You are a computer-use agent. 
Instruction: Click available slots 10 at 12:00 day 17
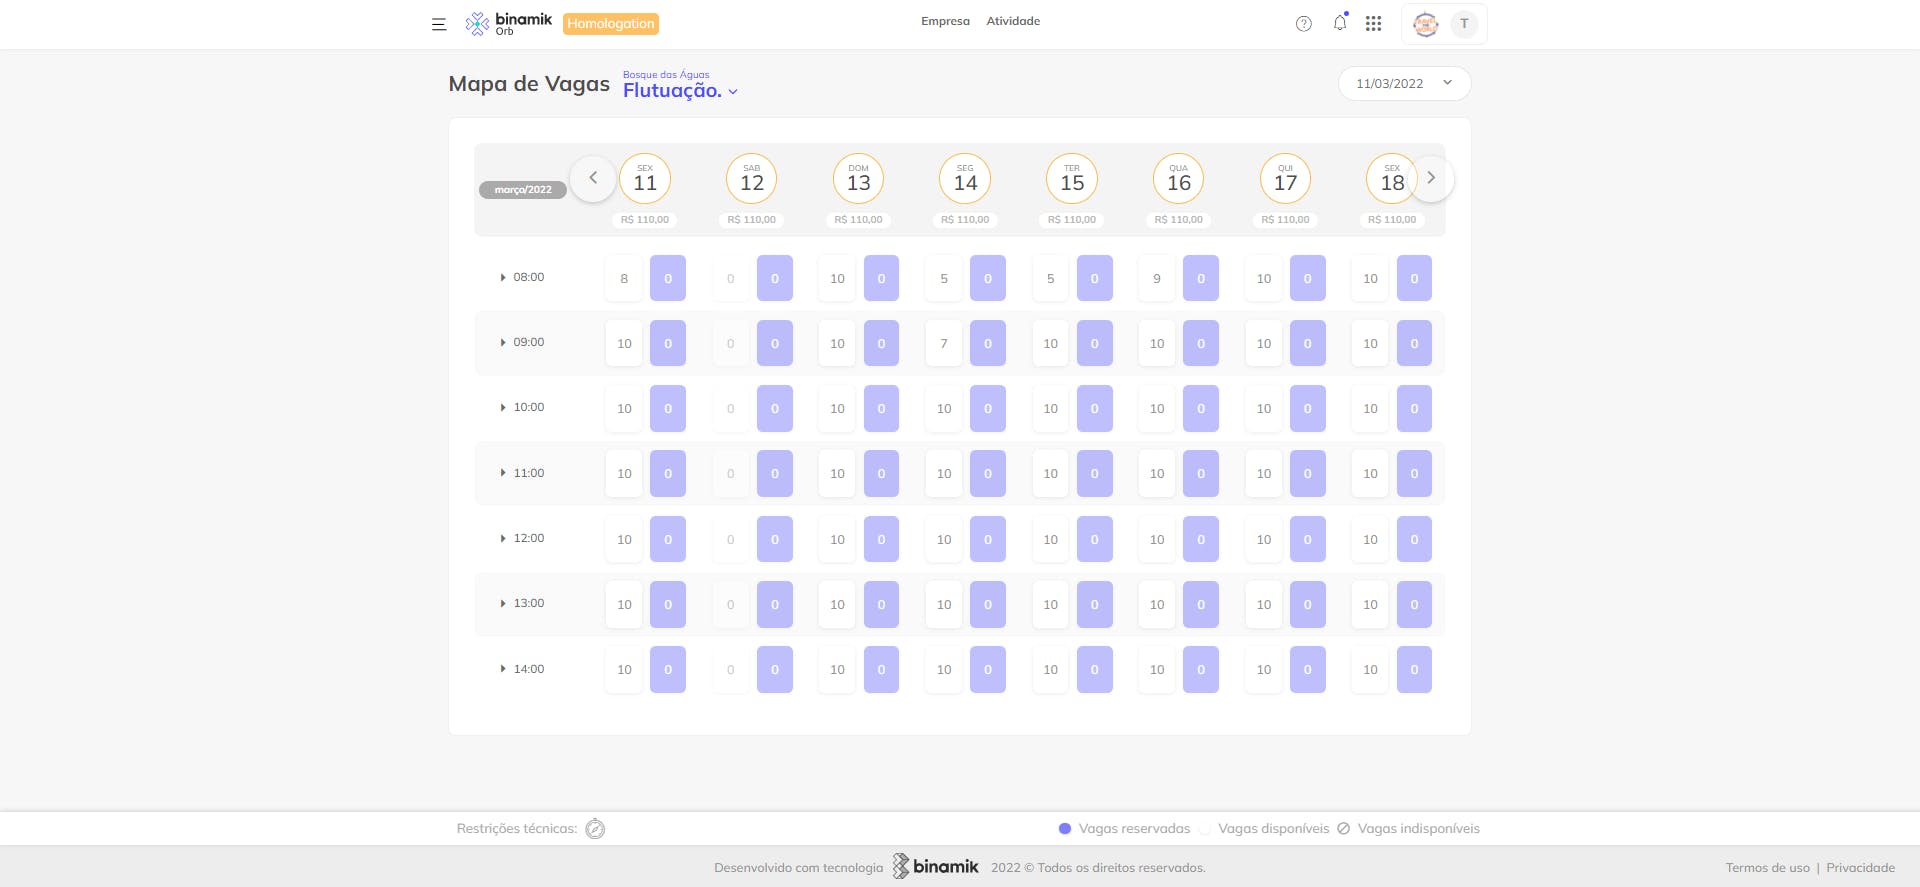[x=1264, y=539]
